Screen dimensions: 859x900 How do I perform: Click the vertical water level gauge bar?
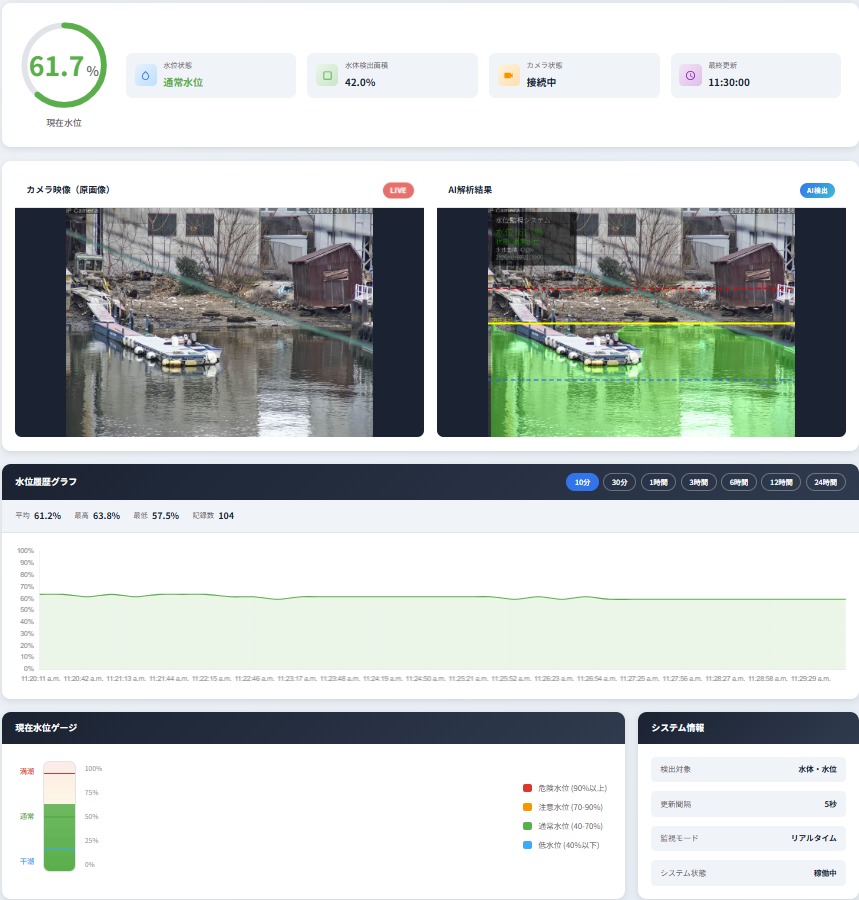59,817
